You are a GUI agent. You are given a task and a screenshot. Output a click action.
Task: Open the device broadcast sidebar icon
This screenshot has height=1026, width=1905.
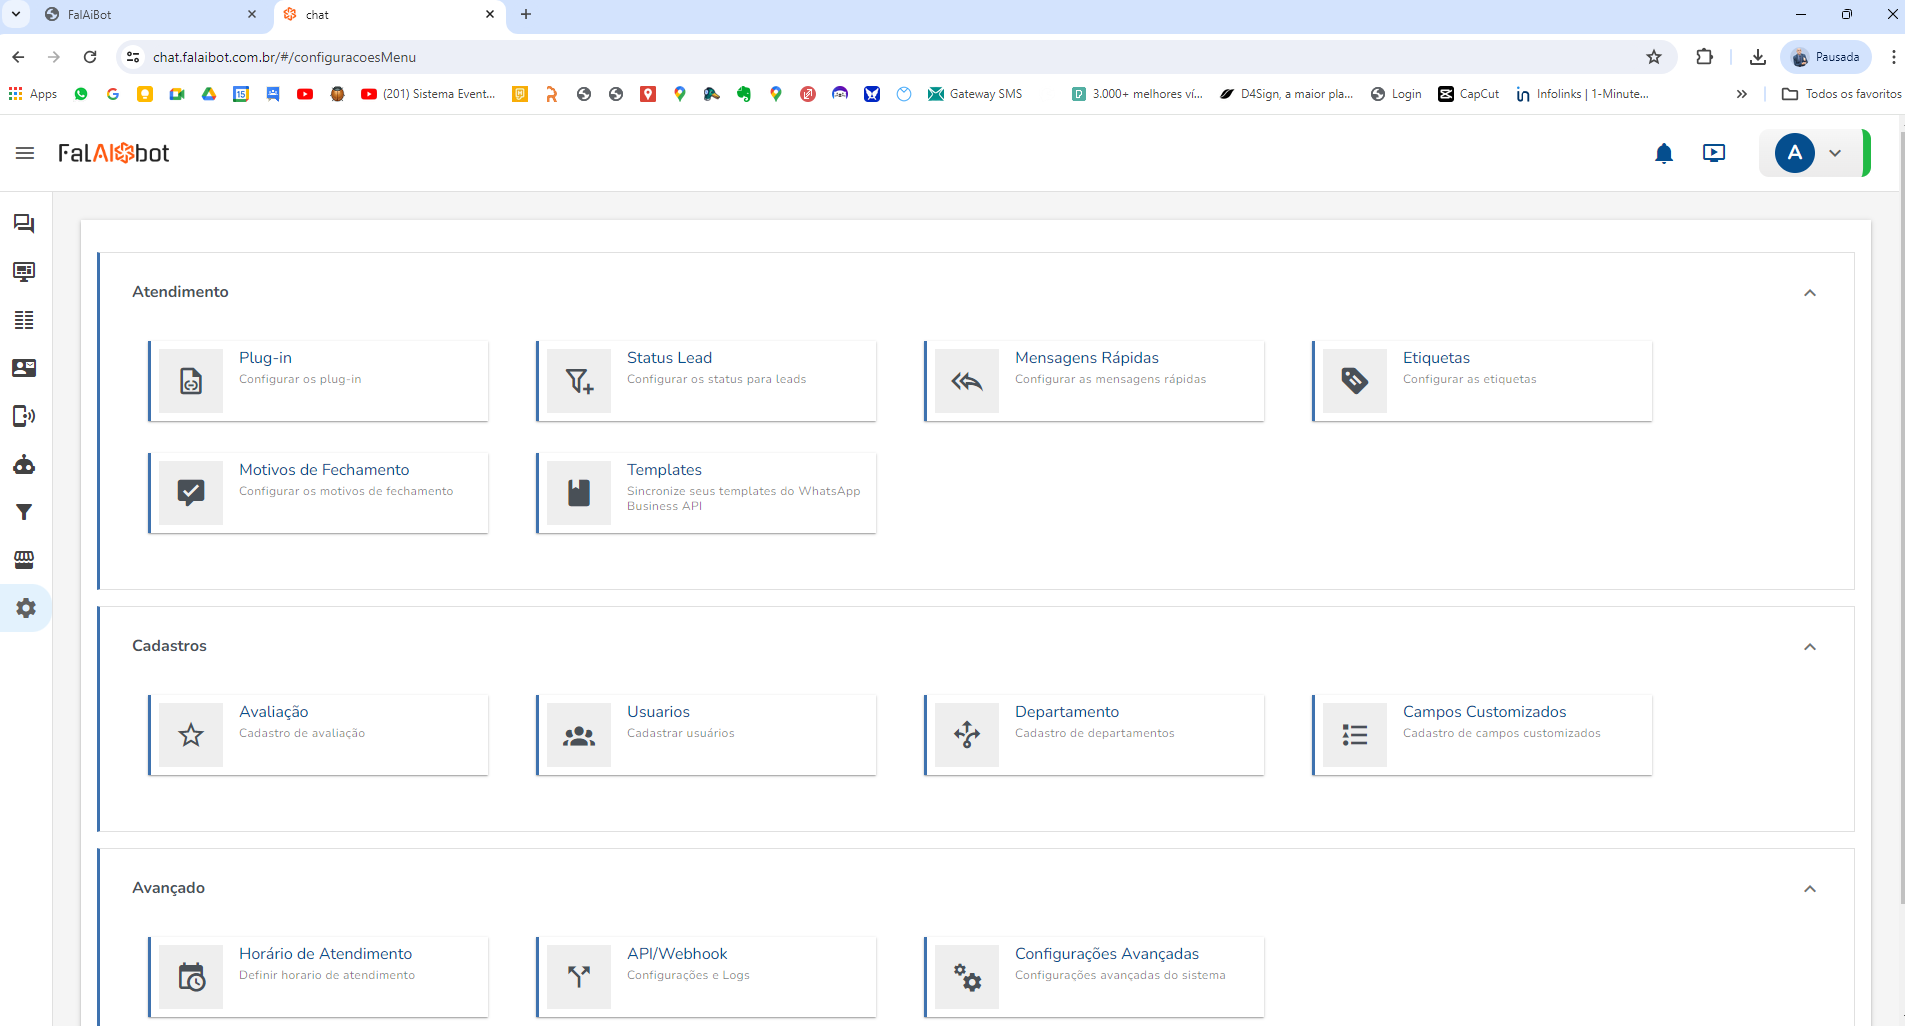[x=24, y=416]
